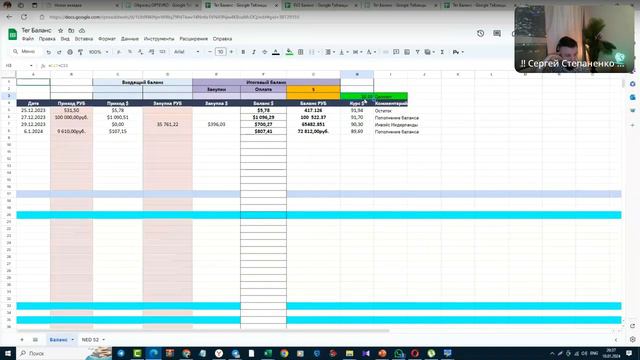The width and height of the screenshot is (640, 360).
Task: Open the name box dropdown arrow
Action: pyautogui.click(x=31, y=66)
